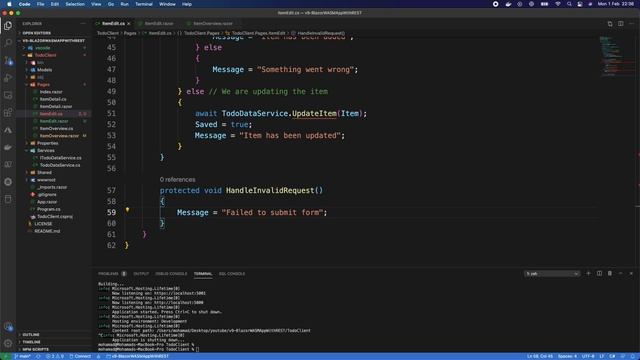Open ItemDetail.razor in explorer

[56, 107]
